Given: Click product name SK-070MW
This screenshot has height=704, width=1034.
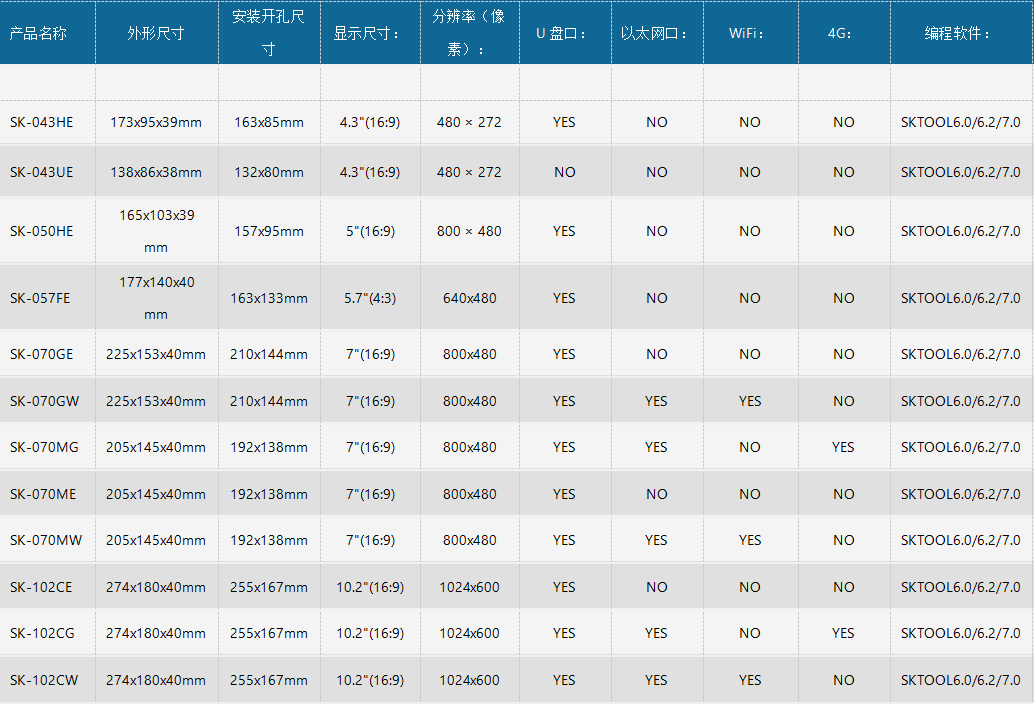Looking at the screenshot, I should pyautogui.click(x=46, y=540).
